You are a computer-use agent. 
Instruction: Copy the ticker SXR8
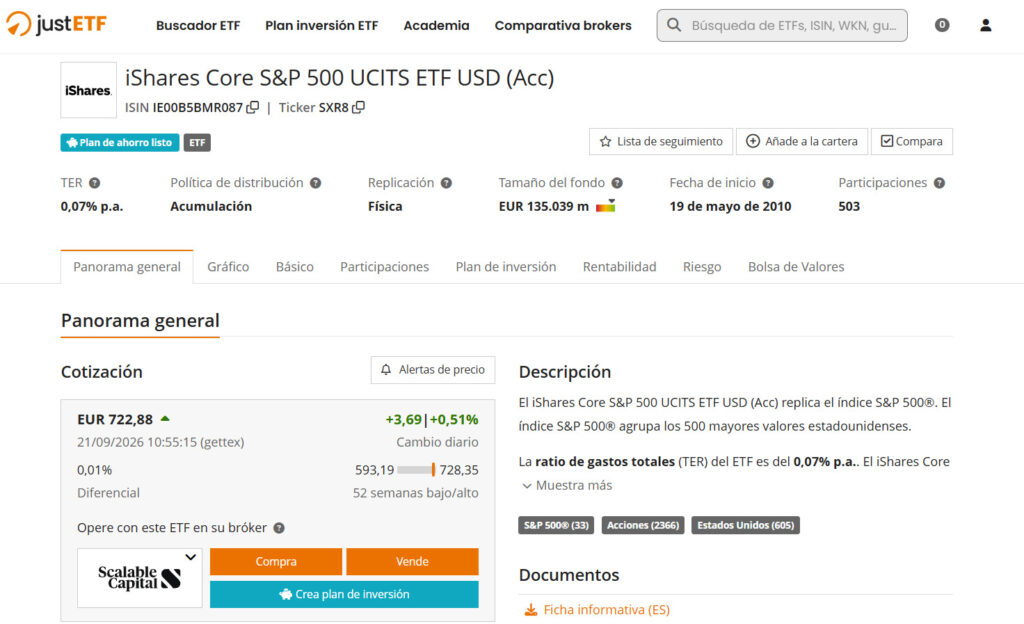[359, 107]
